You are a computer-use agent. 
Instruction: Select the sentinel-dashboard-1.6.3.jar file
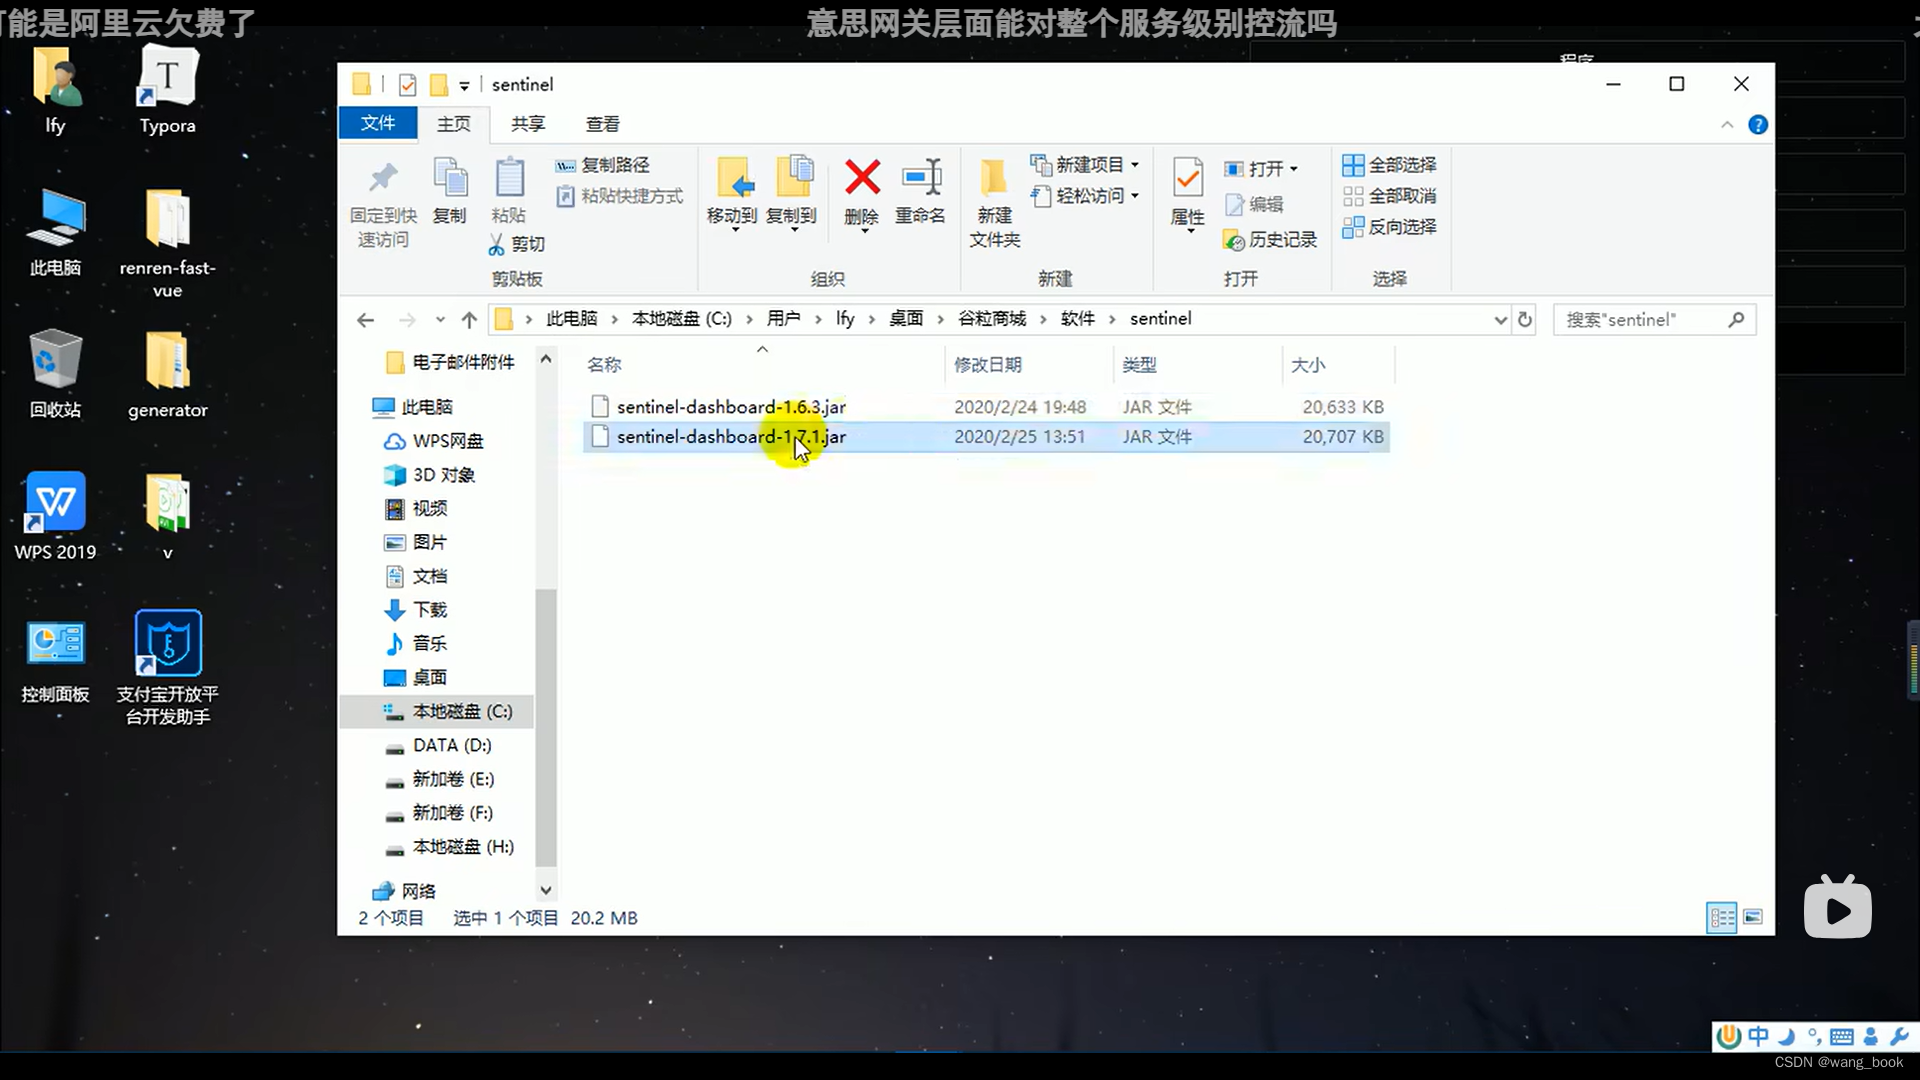(x=731, y=406)
